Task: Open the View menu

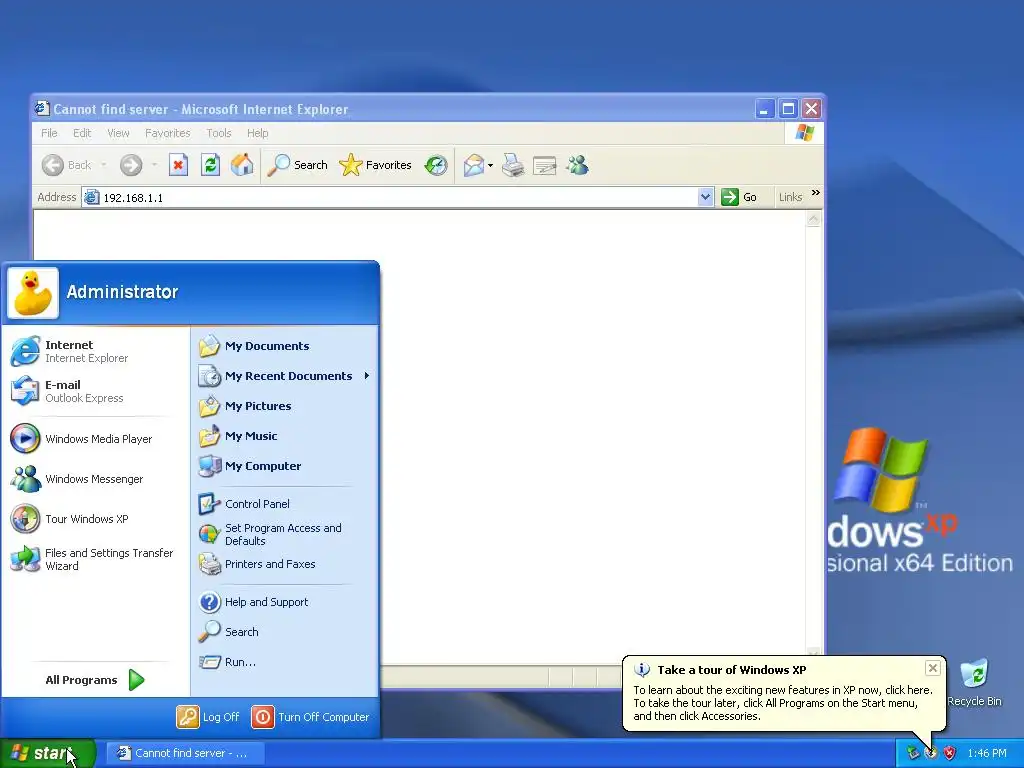Action: point(118,133)
